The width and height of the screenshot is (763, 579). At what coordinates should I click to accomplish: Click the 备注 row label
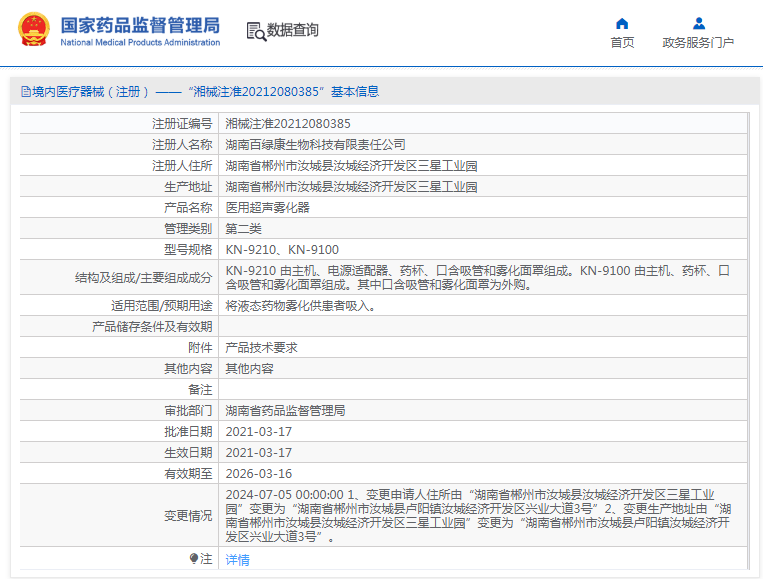(200, 389)
